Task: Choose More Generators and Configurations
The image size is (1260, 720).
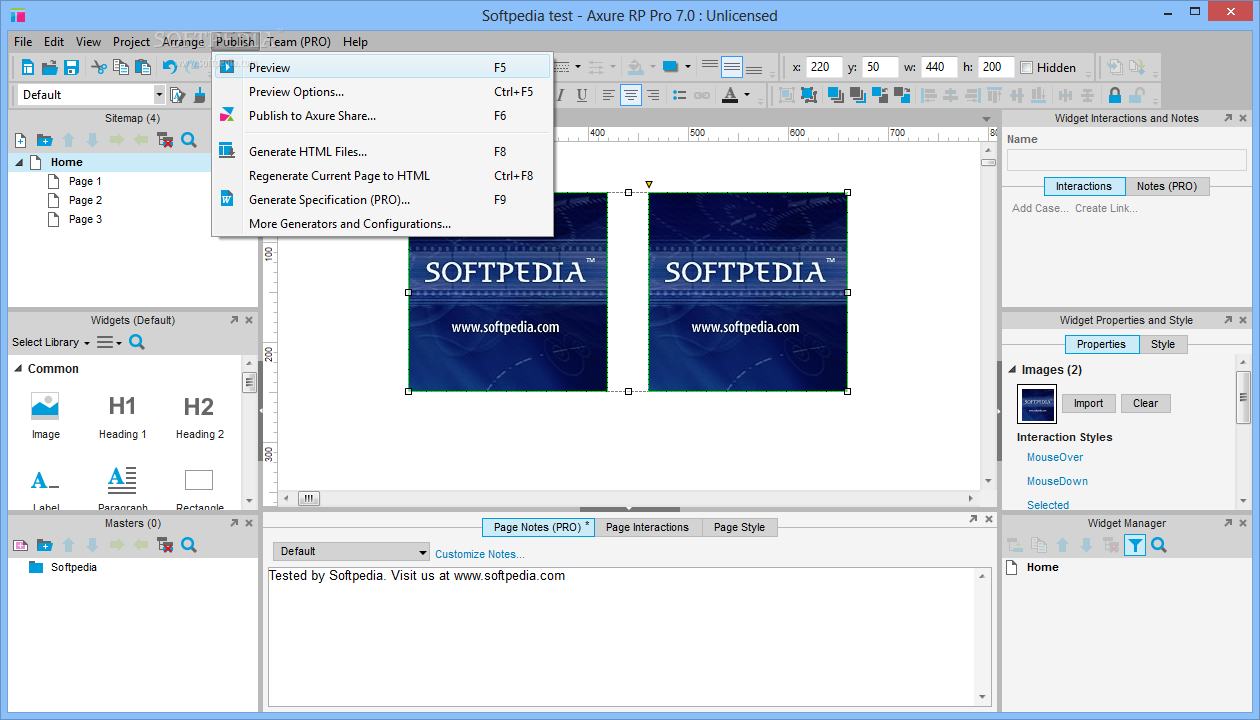Action: coord(383,223)
